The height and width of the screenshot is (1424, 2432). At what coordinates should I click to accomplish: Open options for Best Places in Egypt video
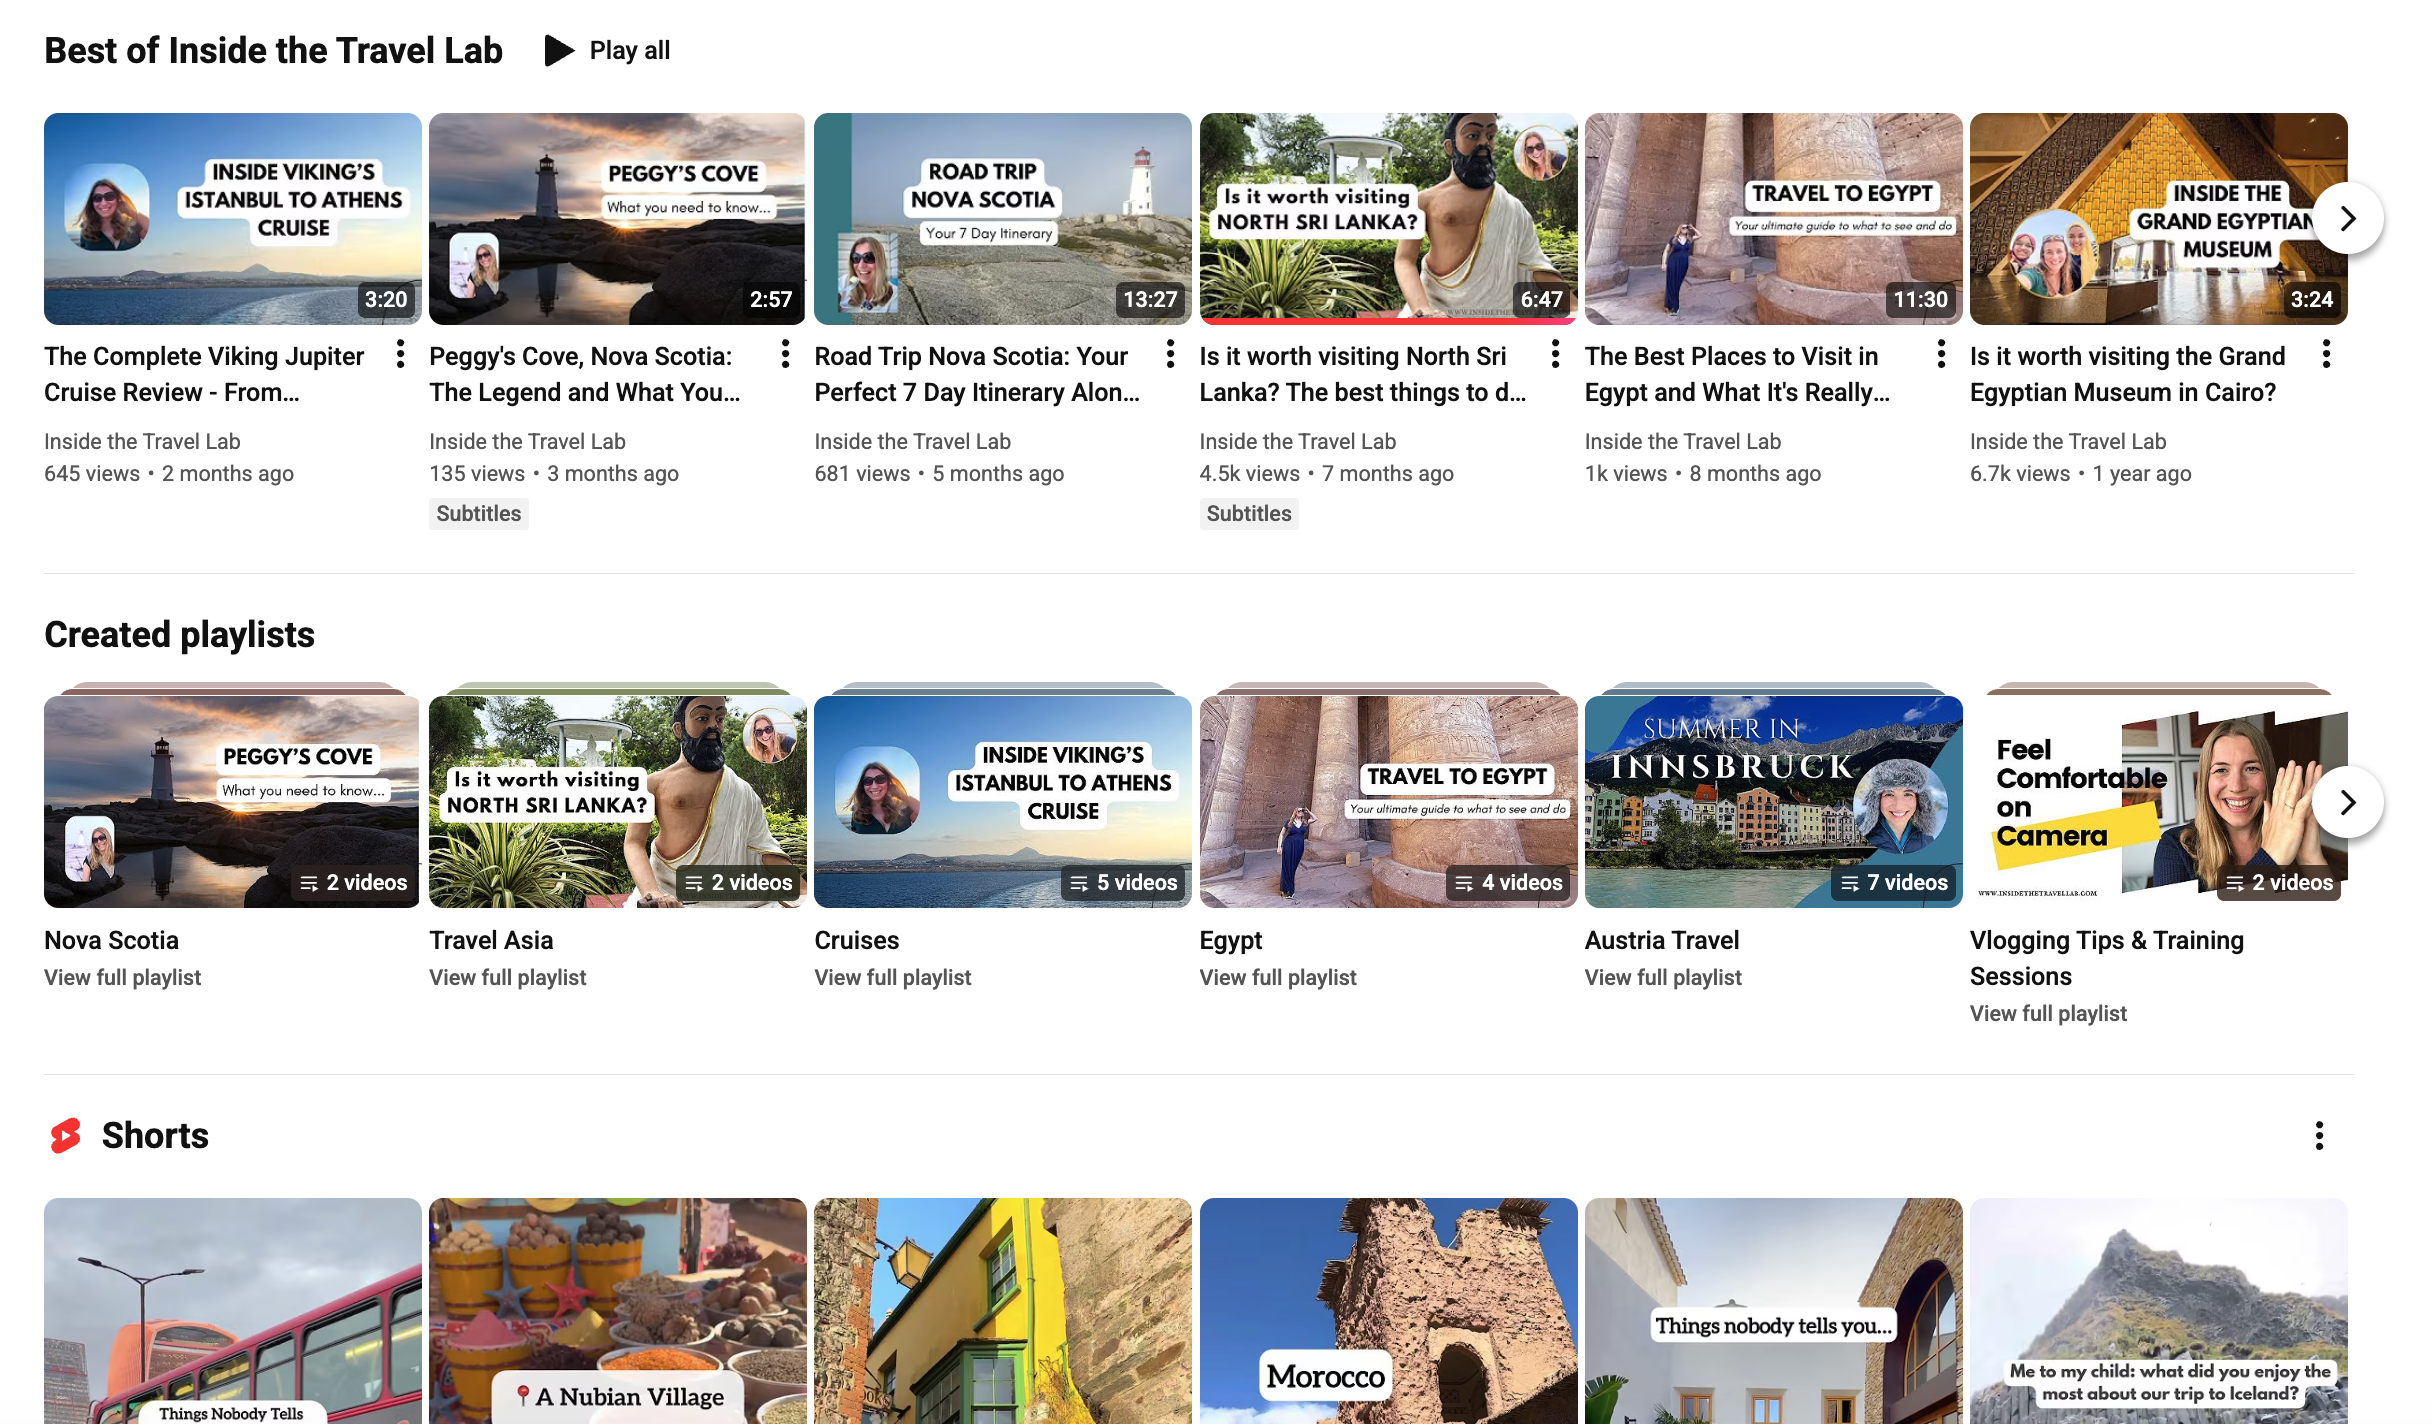point(1941,354)
